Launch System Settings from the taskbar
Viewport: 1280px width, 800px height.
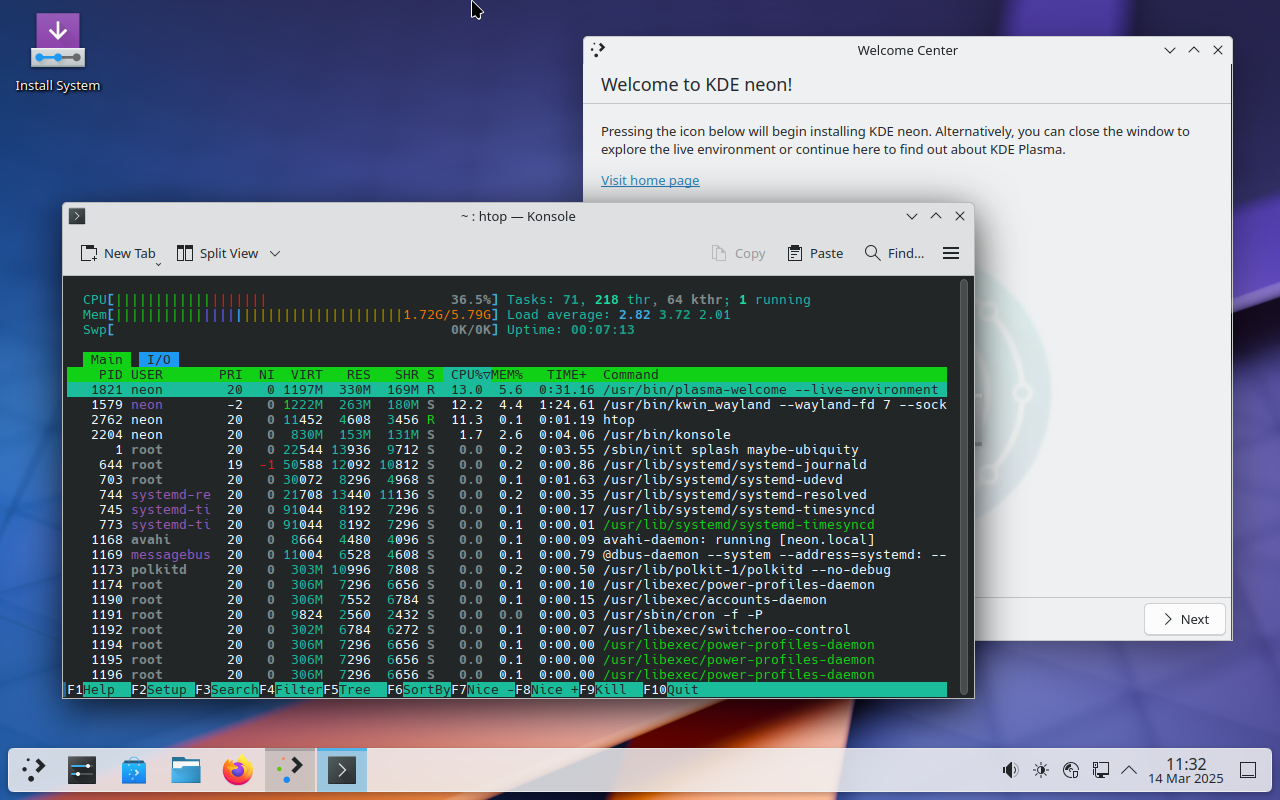pos(82,770)
